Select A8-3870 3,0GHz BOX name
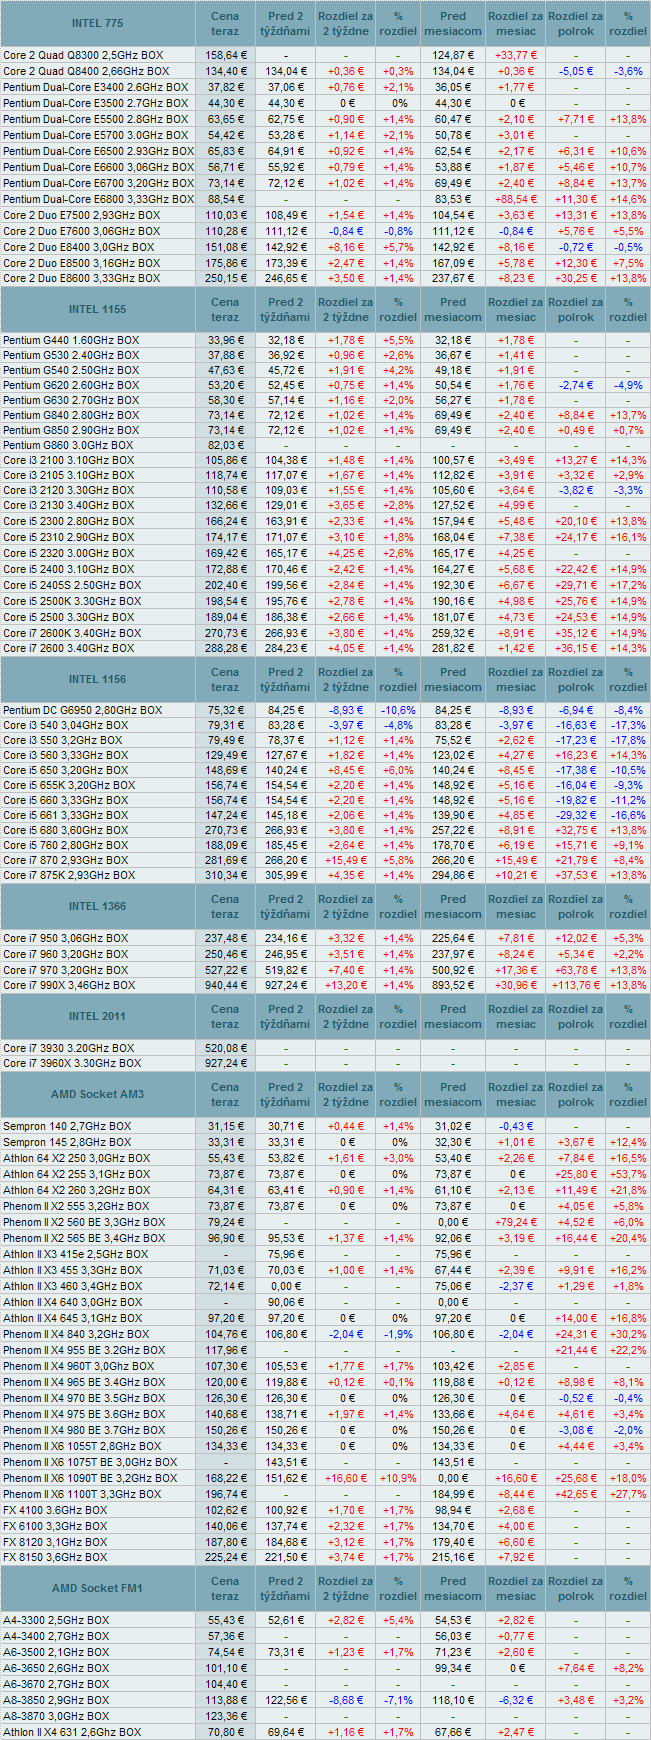Image resolution: width=651 pixels, height=1740 pixels. pyautogui.click(x=56, y=1716)
